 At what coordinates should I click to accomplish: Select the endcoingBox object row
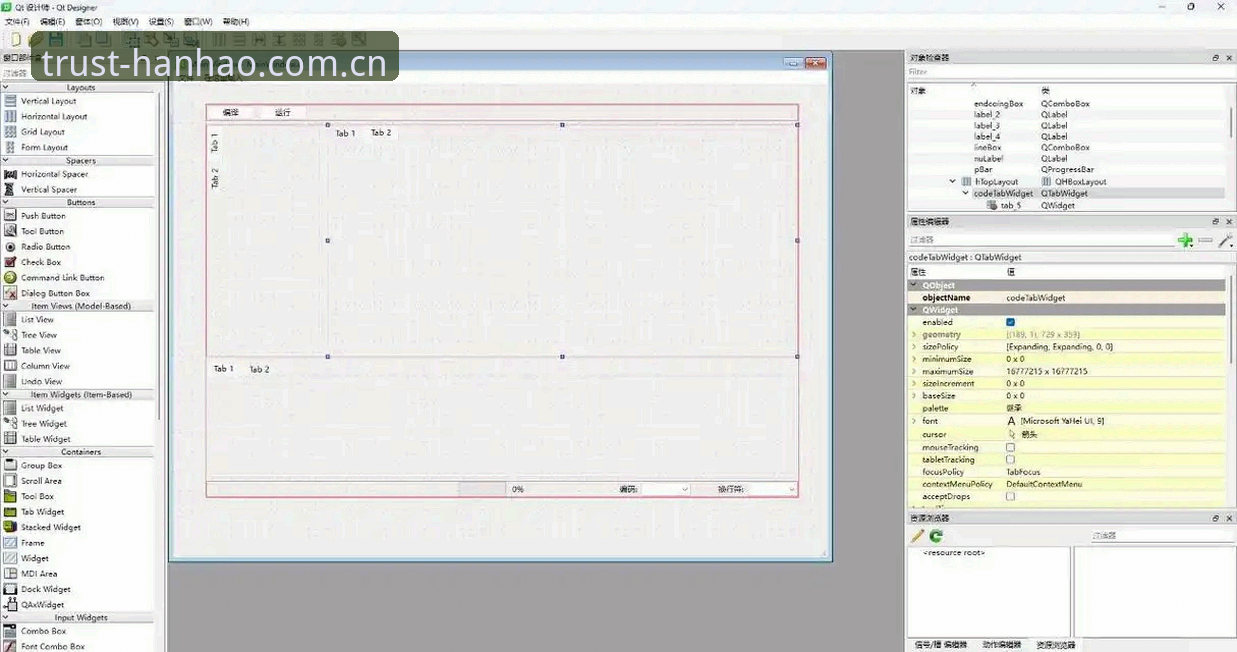tap(1068, 104)
